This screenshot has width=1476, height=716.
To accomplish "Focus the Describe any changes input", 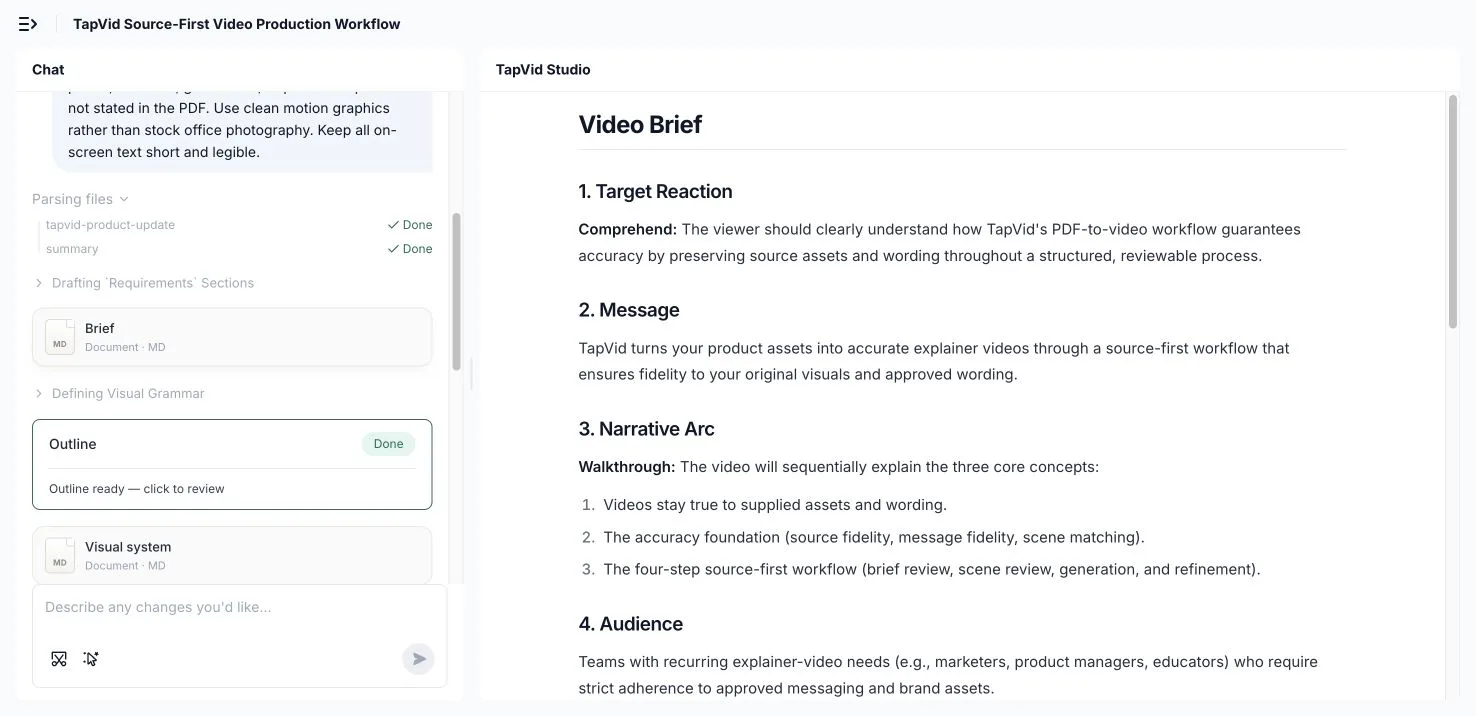I will click(x=239, y=607).
